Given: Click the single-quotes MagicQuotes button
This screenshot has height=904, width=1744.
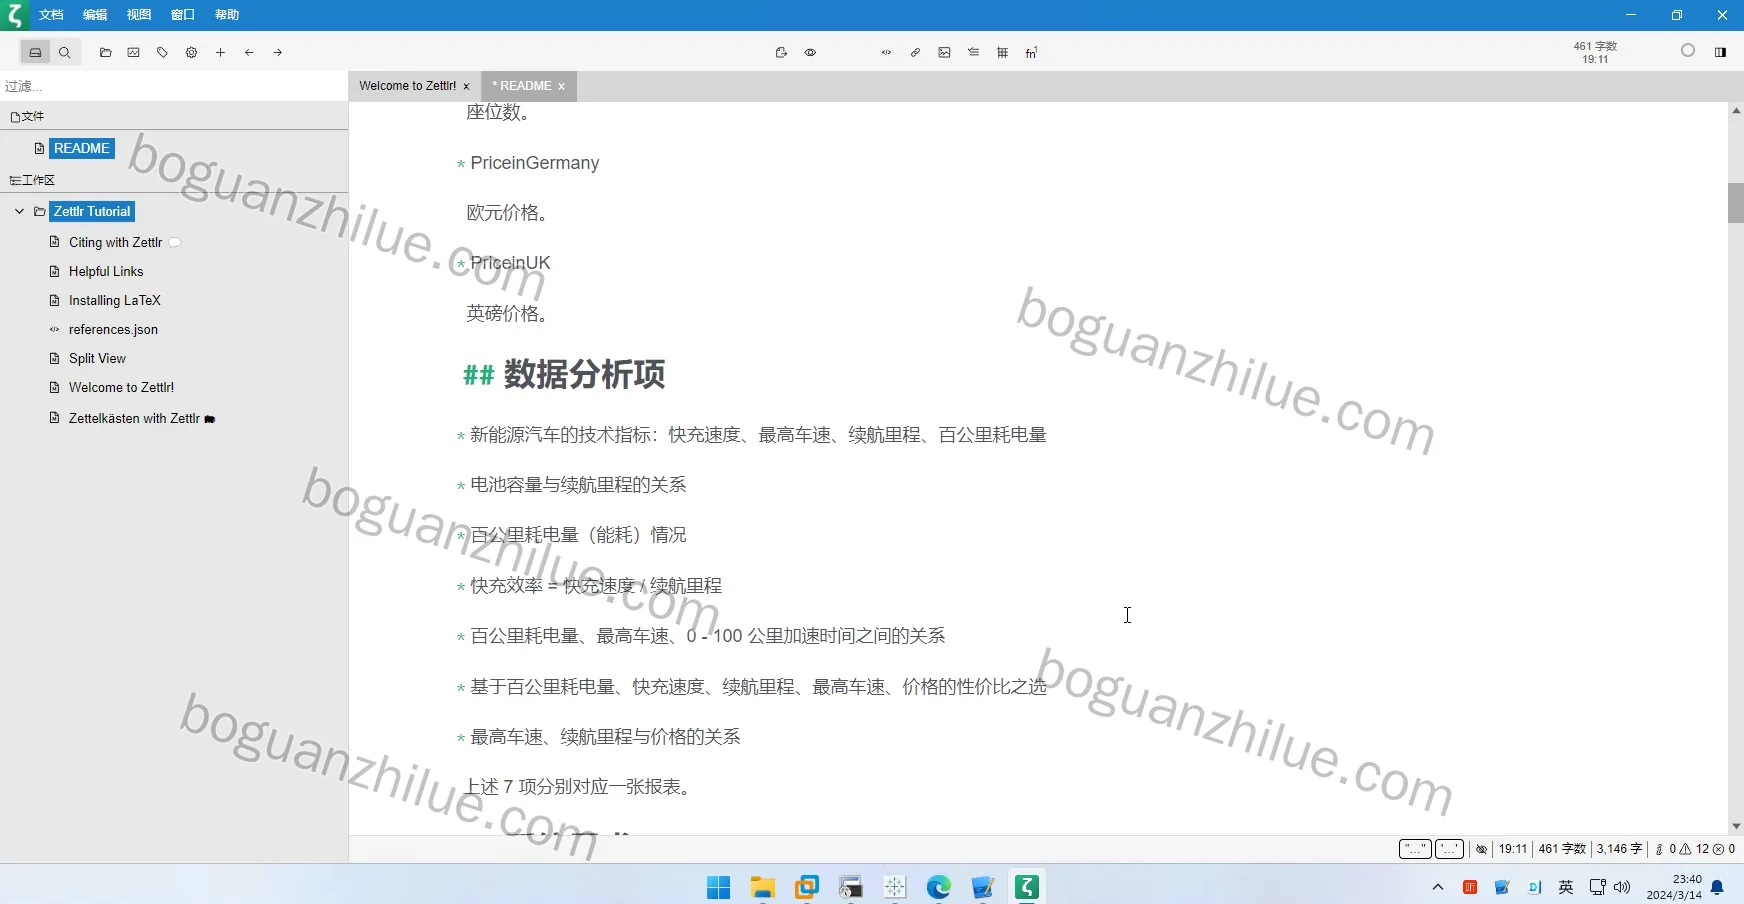Looking at the screenshot, I should [1449, 849].
